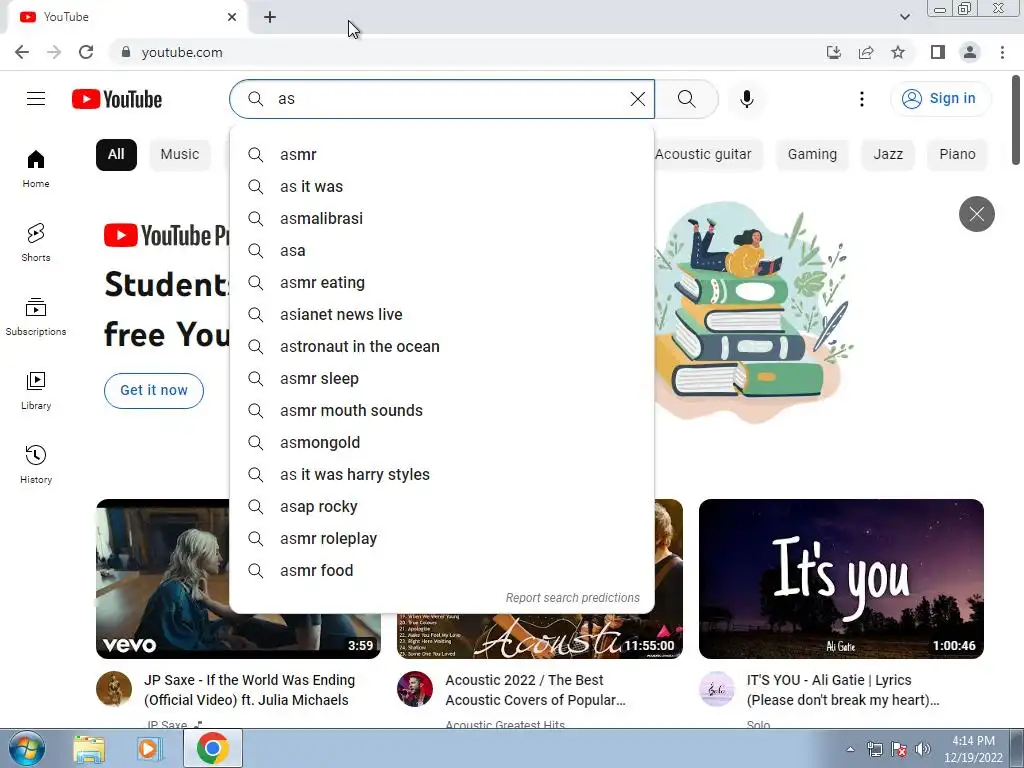Screen dimensions: 1024x768
Task: Click the Acoustic Greatest Hits channel avatar
Action: point(415,689)
